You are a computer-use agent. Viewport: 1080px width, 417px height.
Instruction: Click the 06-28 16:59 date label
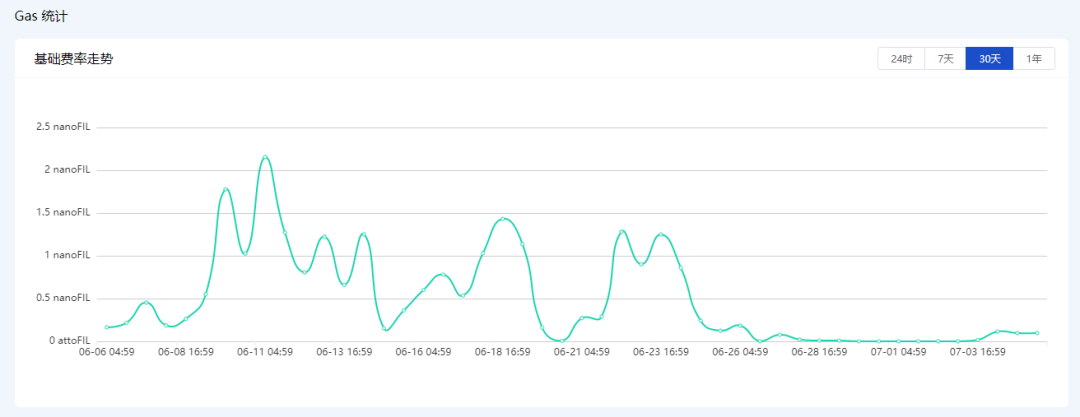coord(820,352)
